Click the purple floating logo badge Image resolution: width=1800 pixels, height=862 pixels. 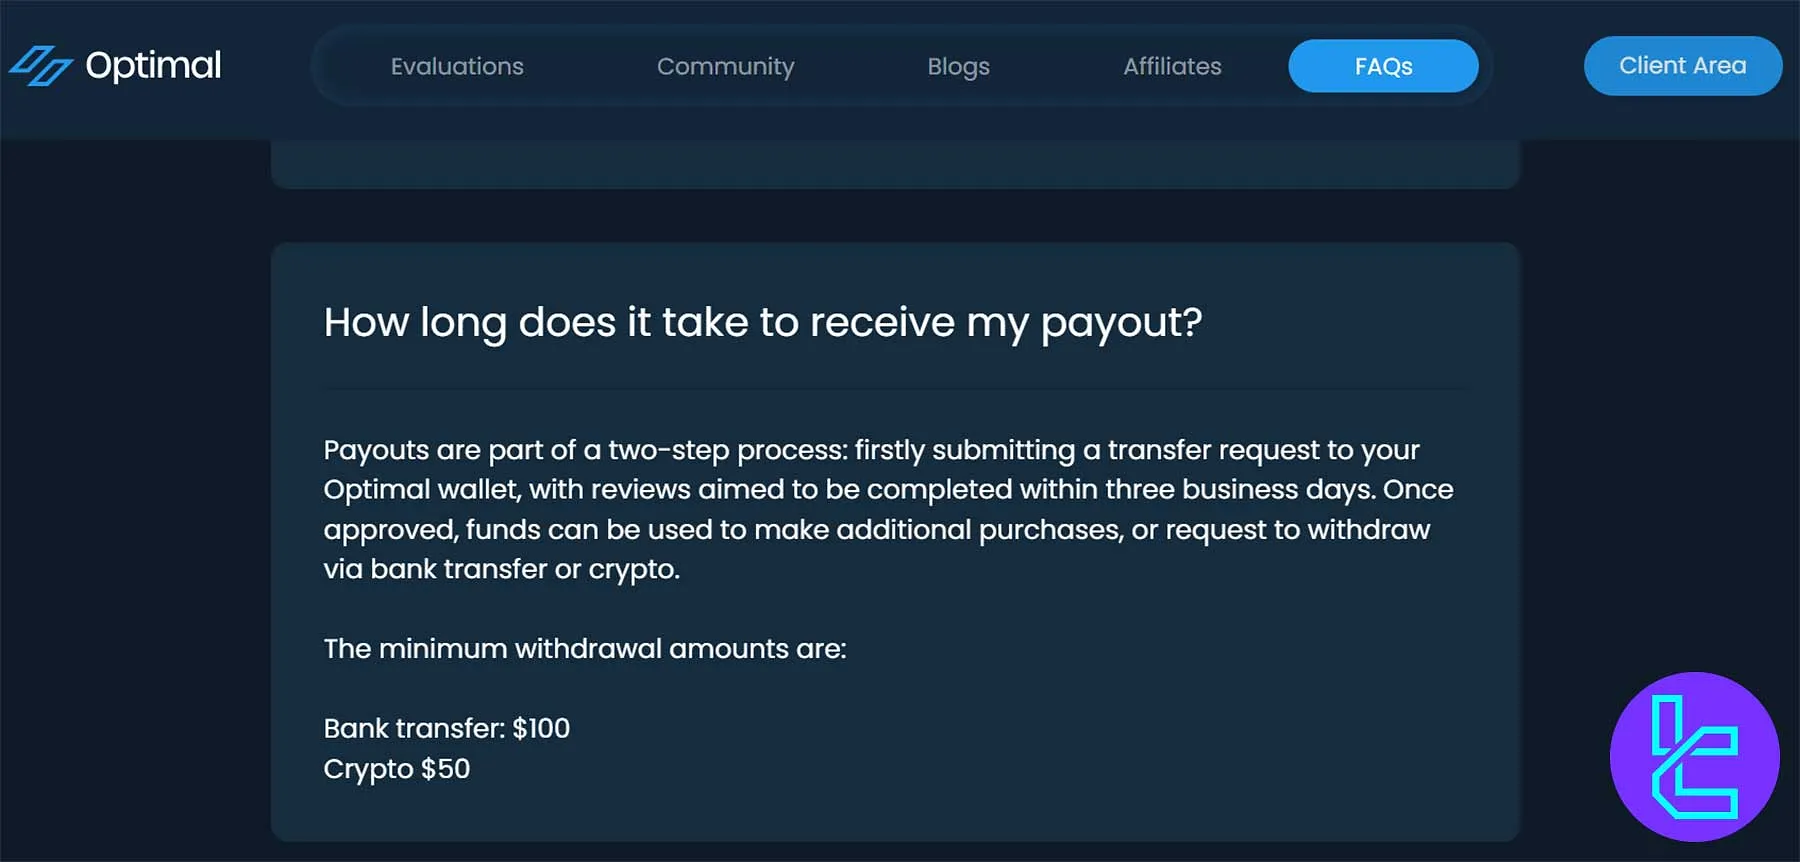pos(1694,756)
